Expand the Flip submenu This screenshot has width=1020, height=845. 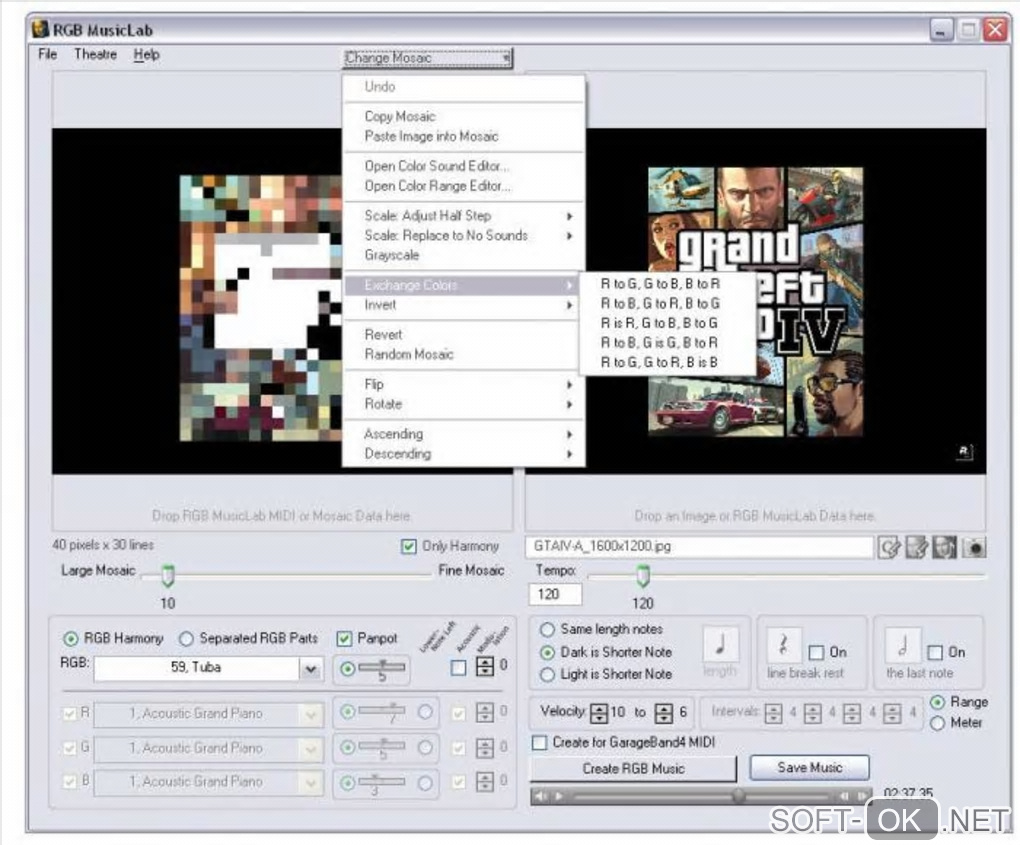click(463, 384)
